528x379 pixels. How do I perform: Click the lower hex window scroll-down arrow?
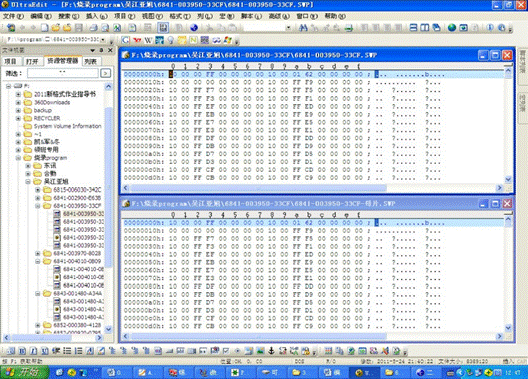[508, 327]
